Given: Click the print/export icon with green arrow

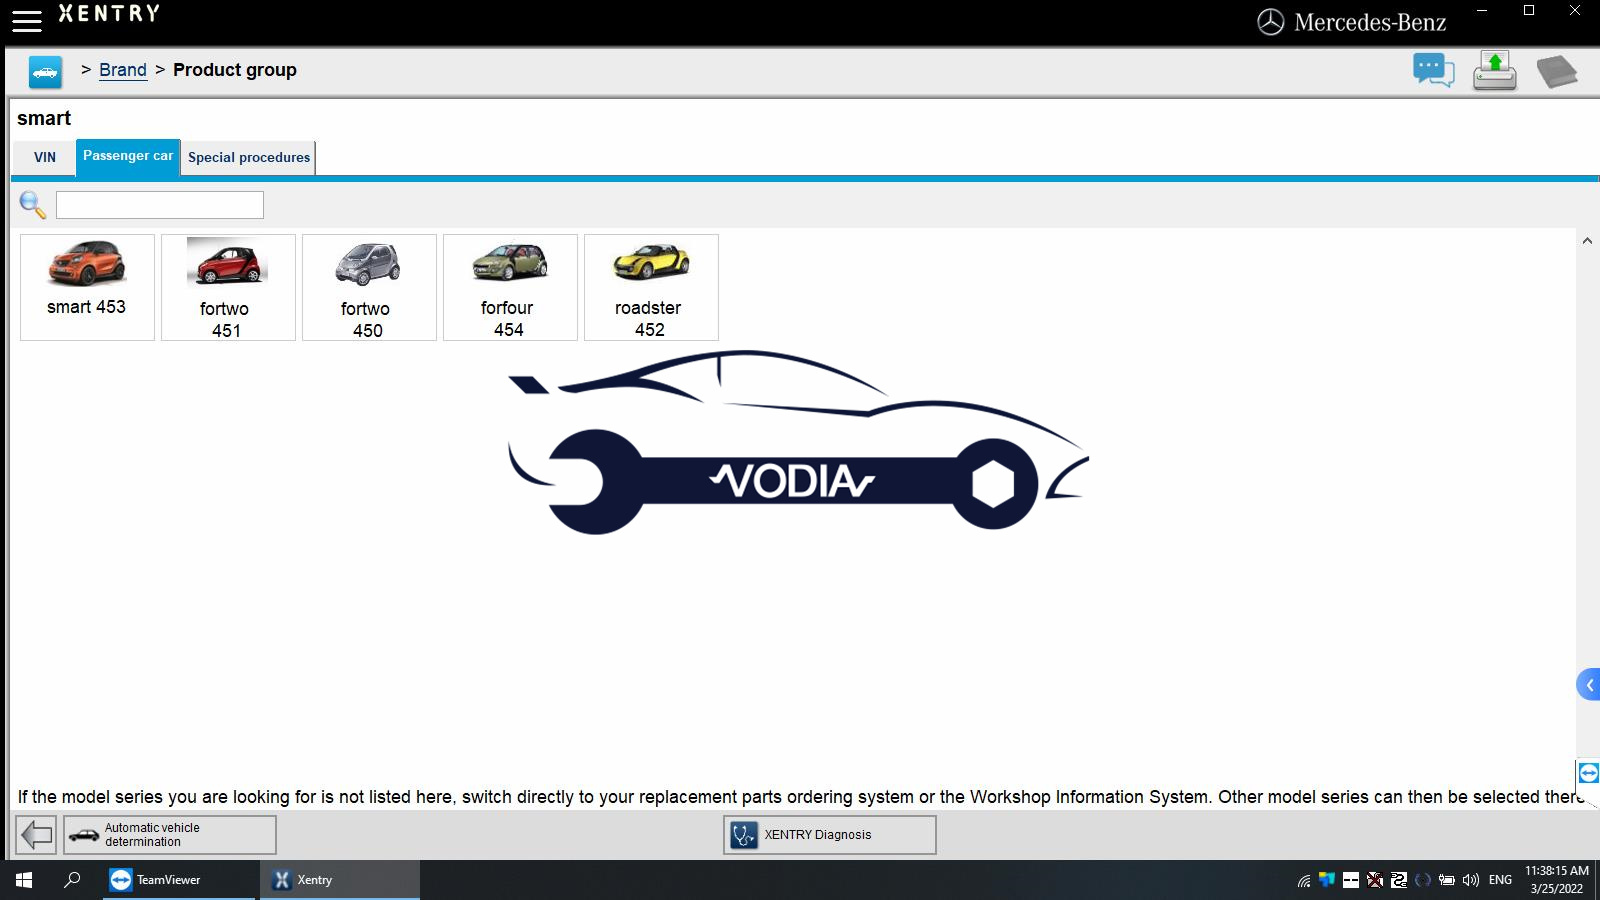Looking at the screenshot, I should click(x=1494, y=71).
